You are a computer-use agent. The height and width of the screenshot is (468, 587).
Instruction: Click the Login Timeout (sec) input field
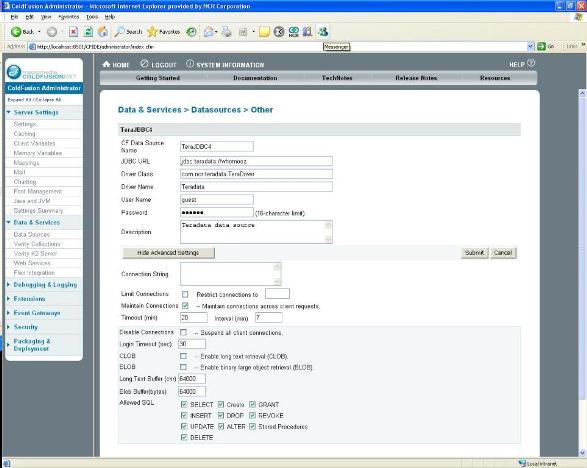192,344
